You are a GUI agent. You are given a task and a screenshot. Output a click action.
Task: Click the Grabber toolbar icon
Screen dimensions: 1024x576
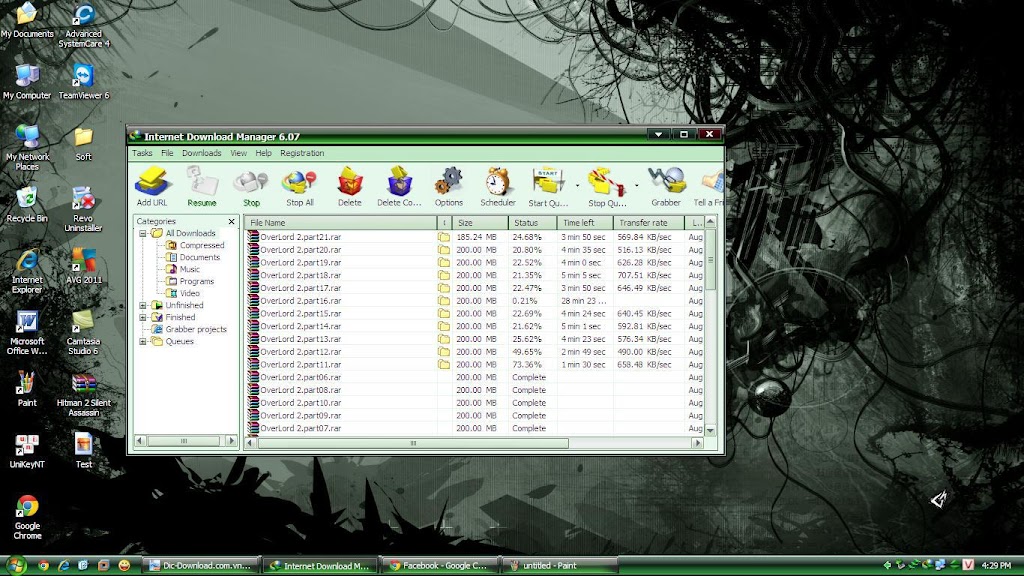coord(665,186)
